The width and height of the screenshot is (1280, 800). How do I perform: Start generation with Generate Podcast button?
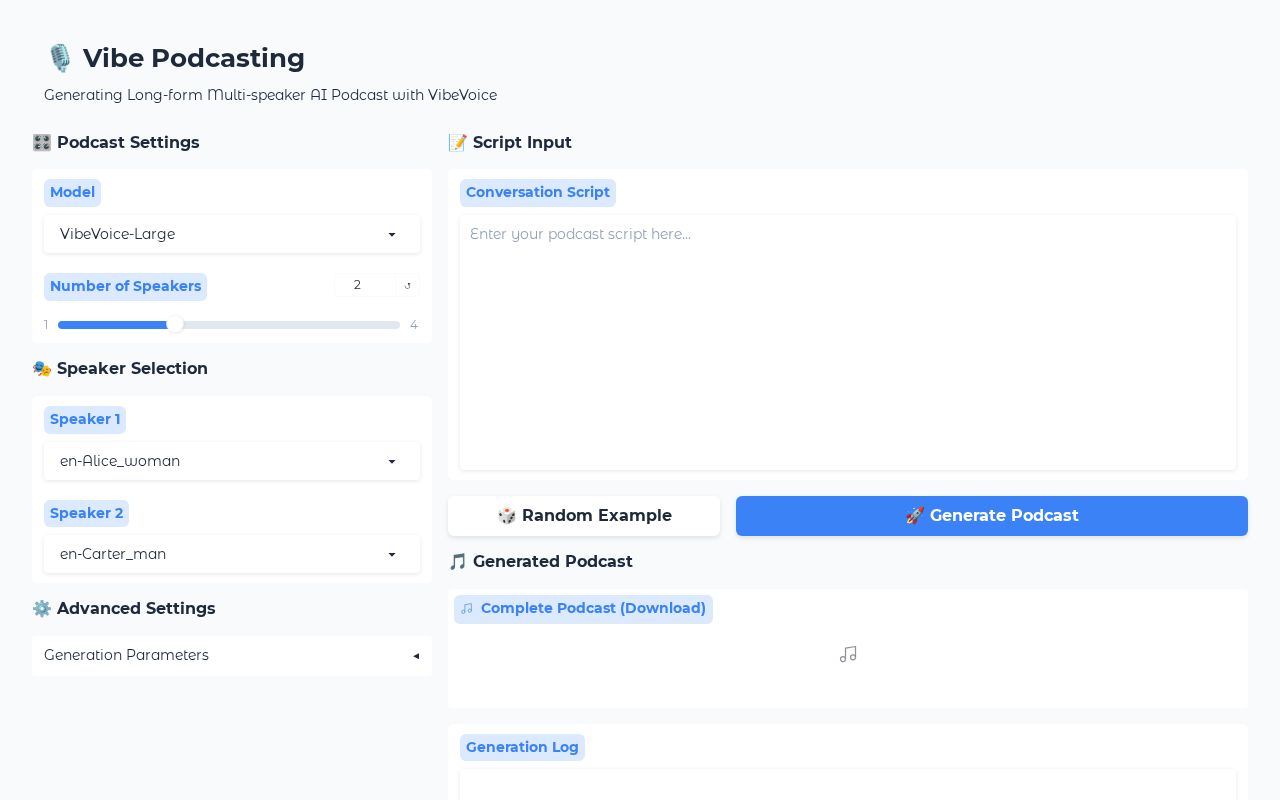tap(992, 516)
